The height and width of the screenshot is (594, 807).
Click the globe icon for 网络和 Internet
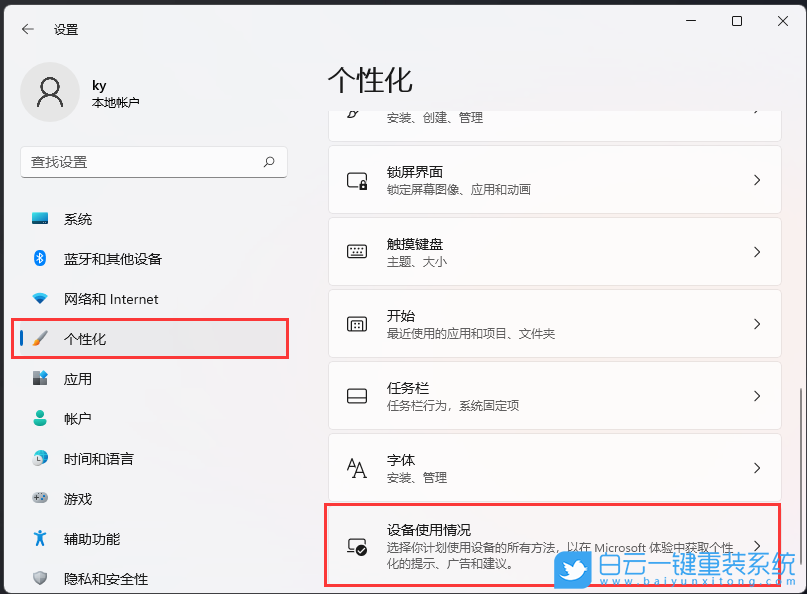[x=40, y=298]
